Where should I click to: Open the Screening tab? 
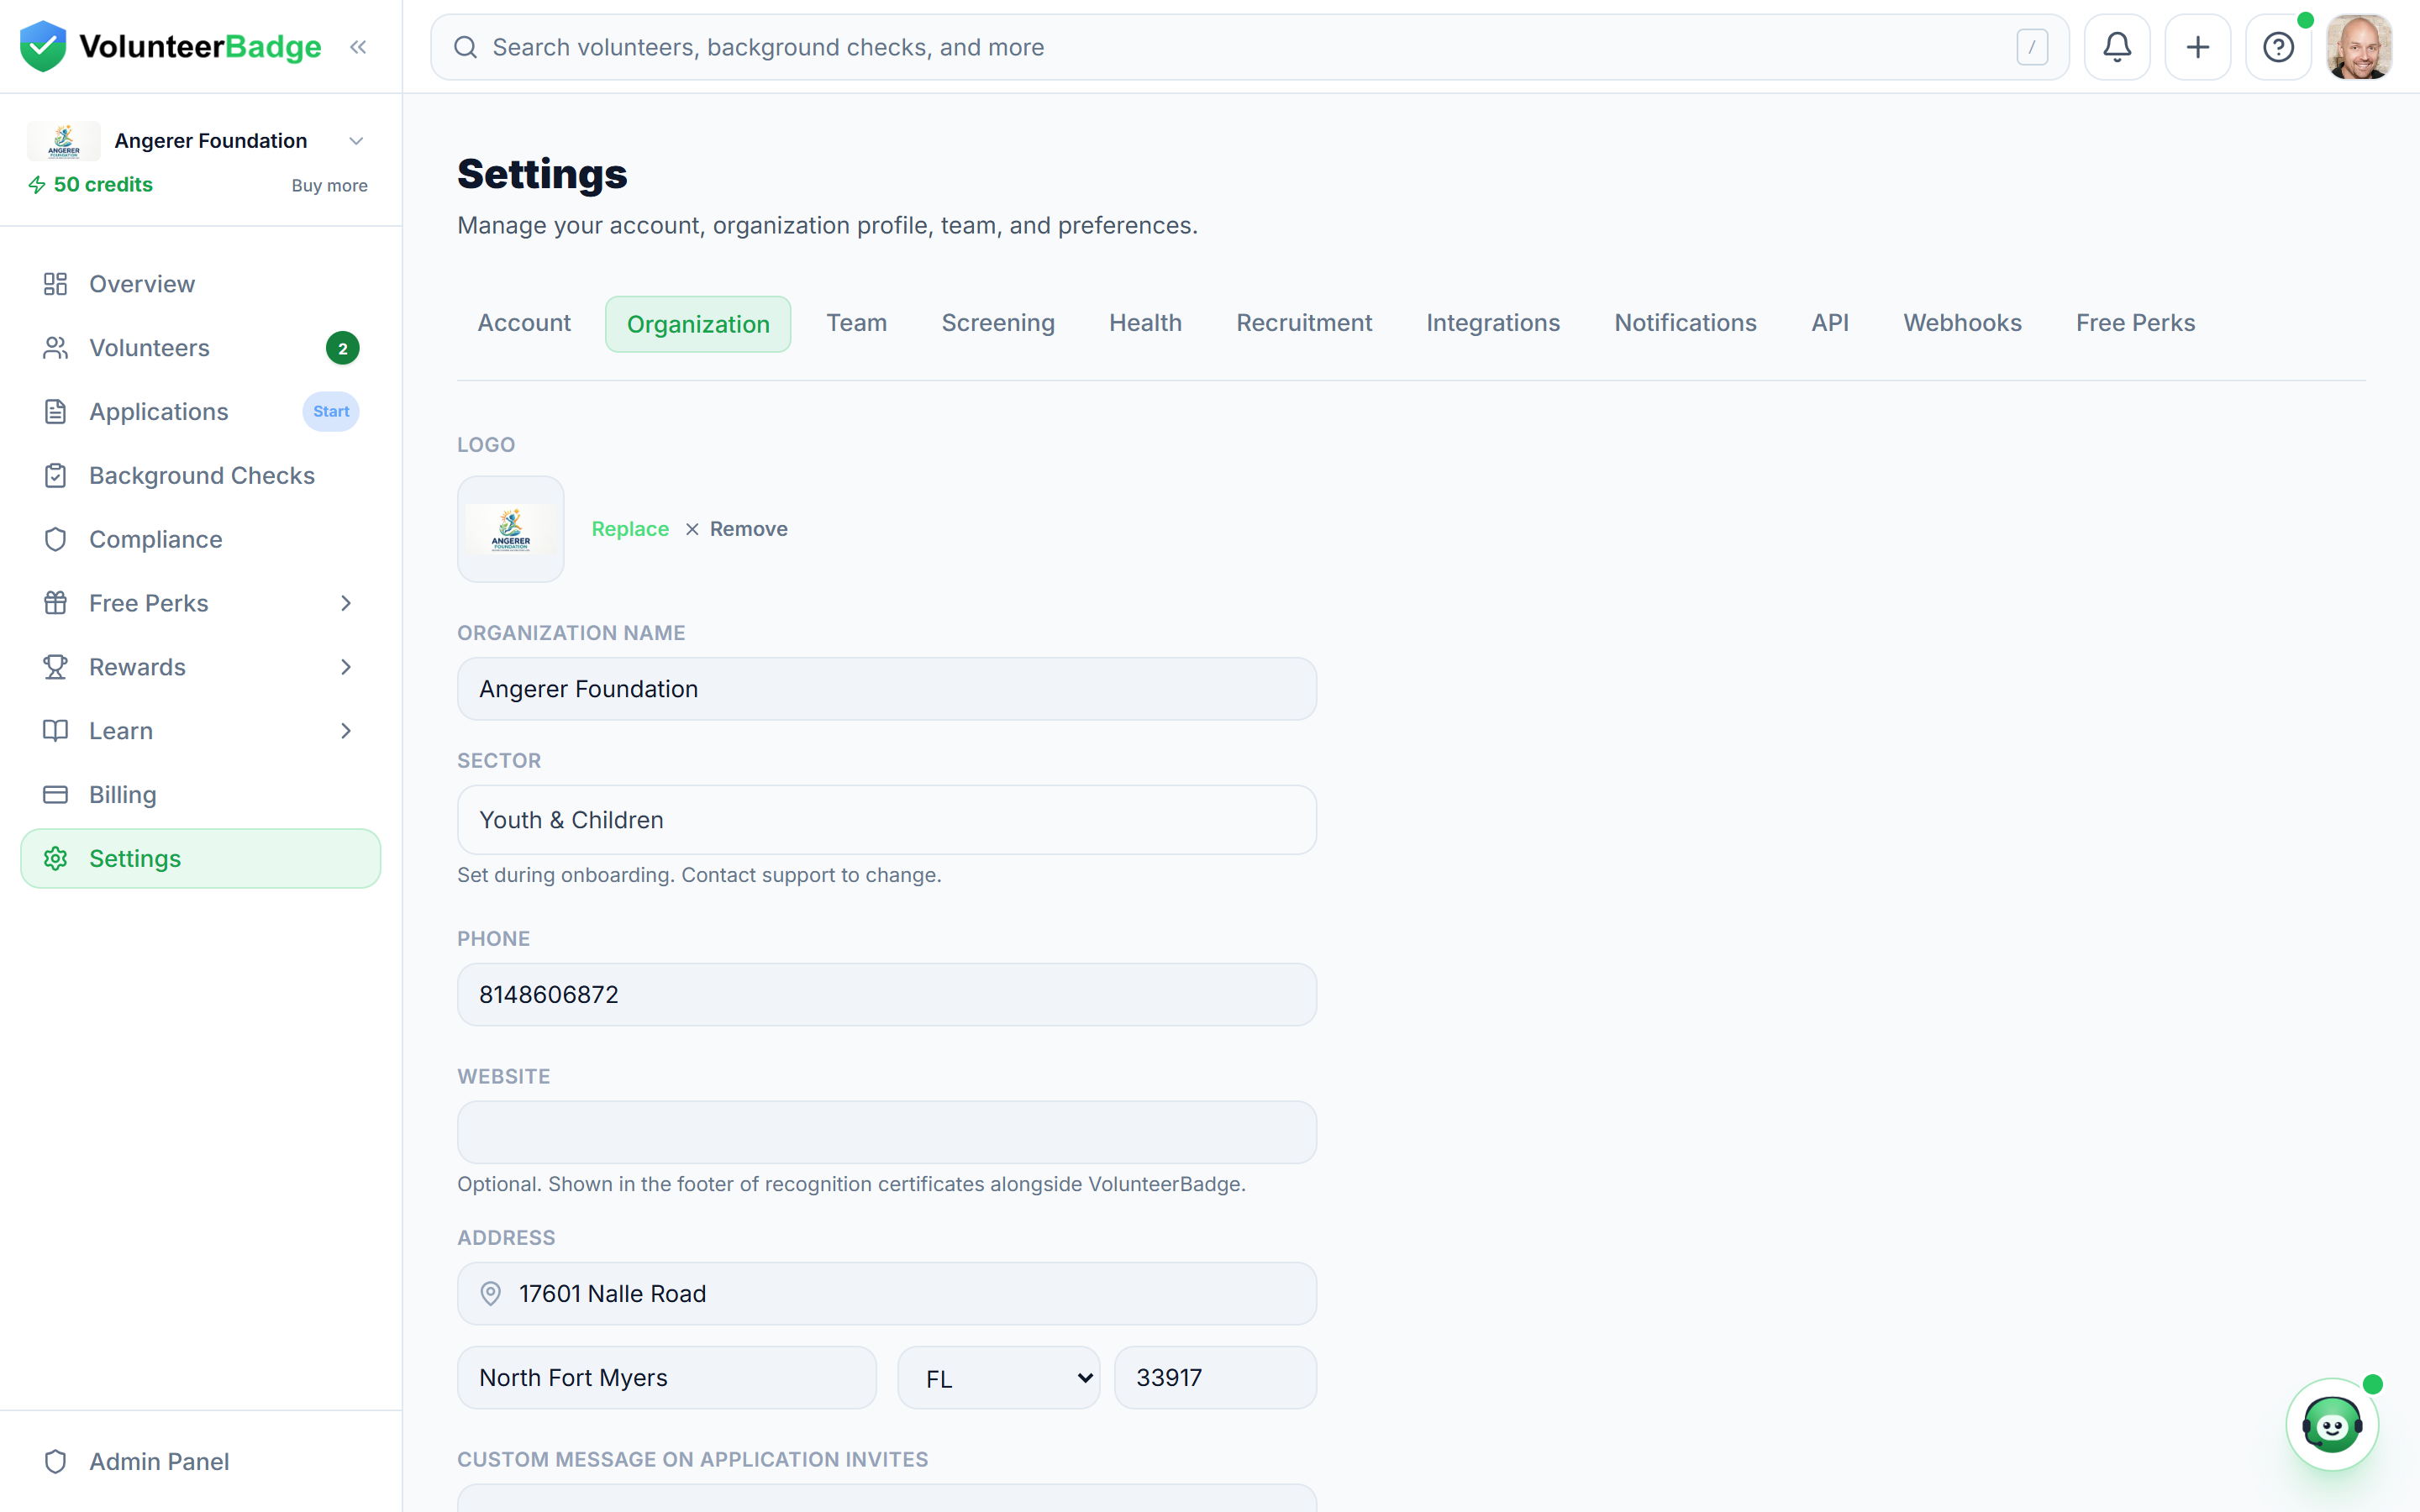(x=998, y=323)
